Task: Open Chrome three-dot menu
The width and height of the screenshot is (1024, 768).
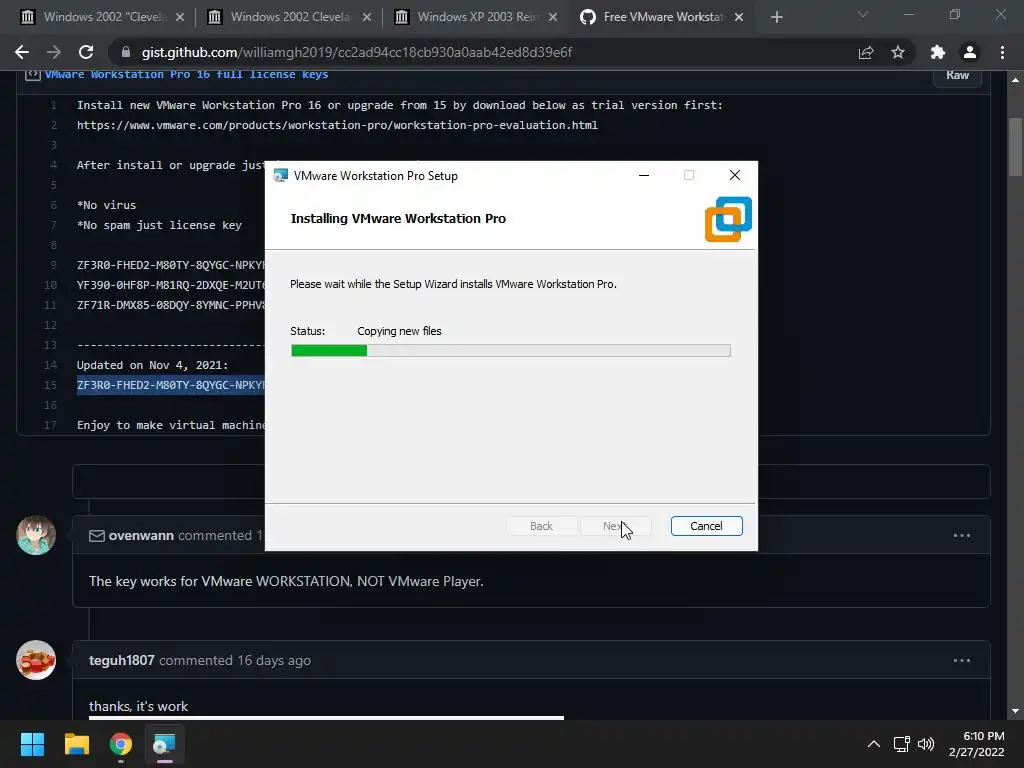Action: coord(1002,52)
